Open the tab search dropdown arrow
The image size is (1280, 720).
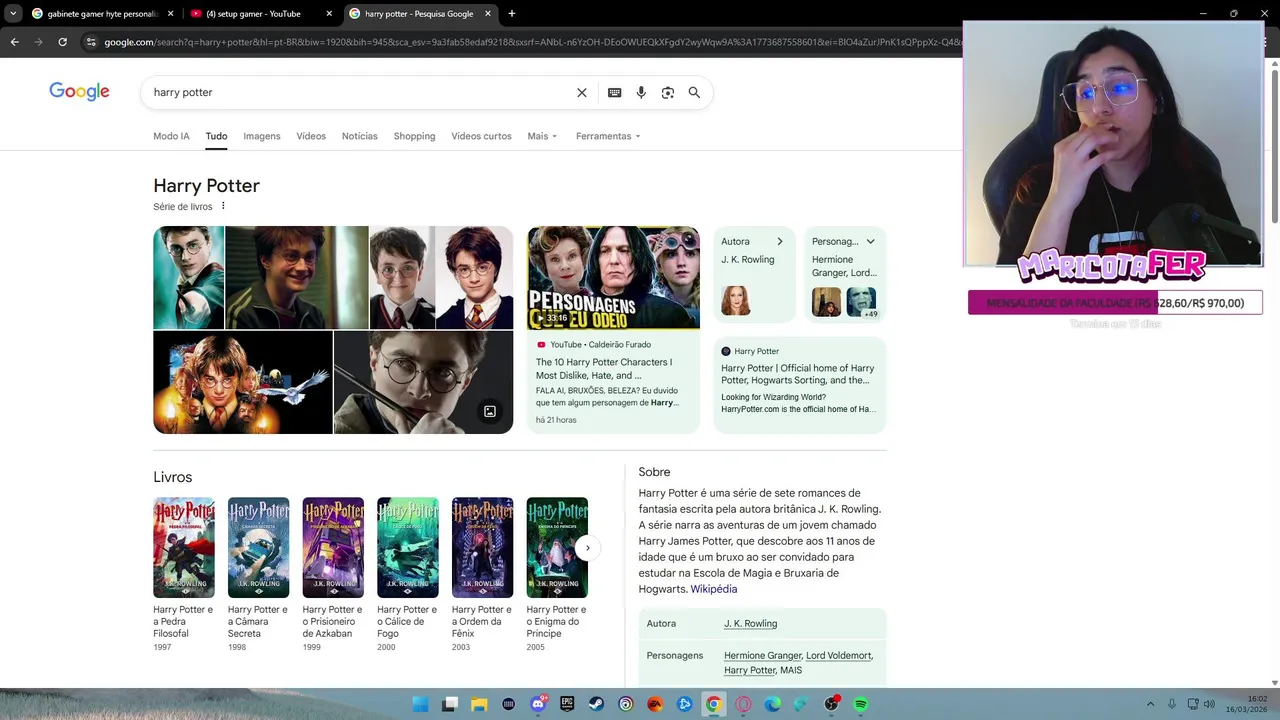pos(12,14)
